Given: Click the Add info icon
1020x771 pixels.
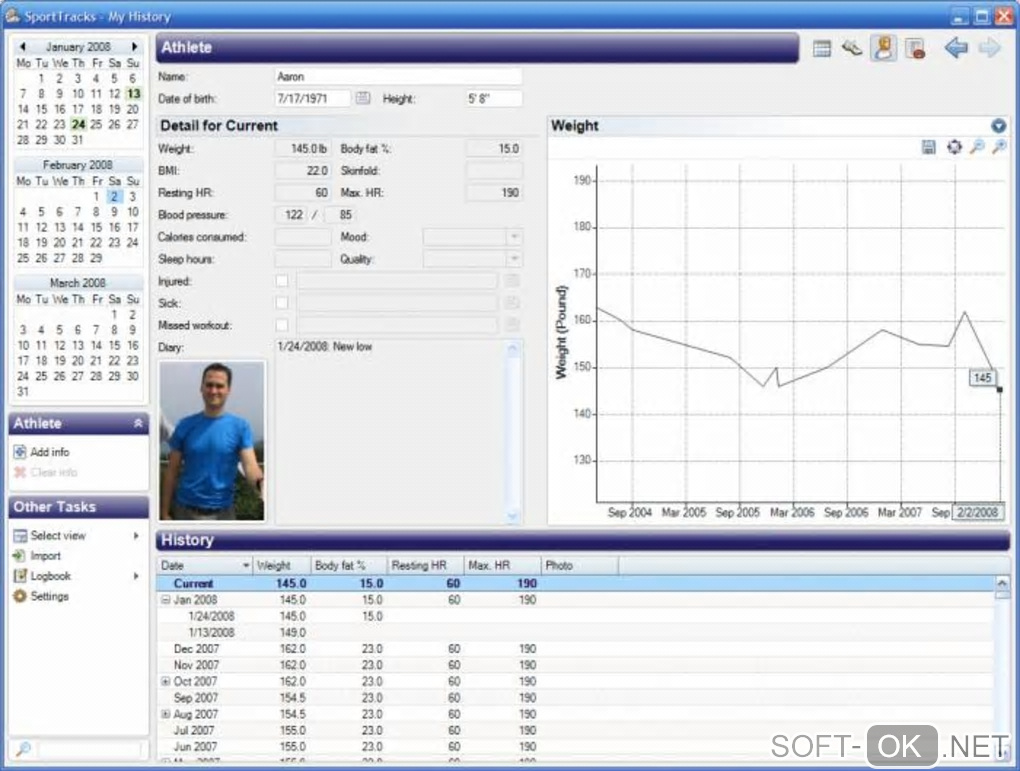Looking at the screenshot, I should point(20,452).
